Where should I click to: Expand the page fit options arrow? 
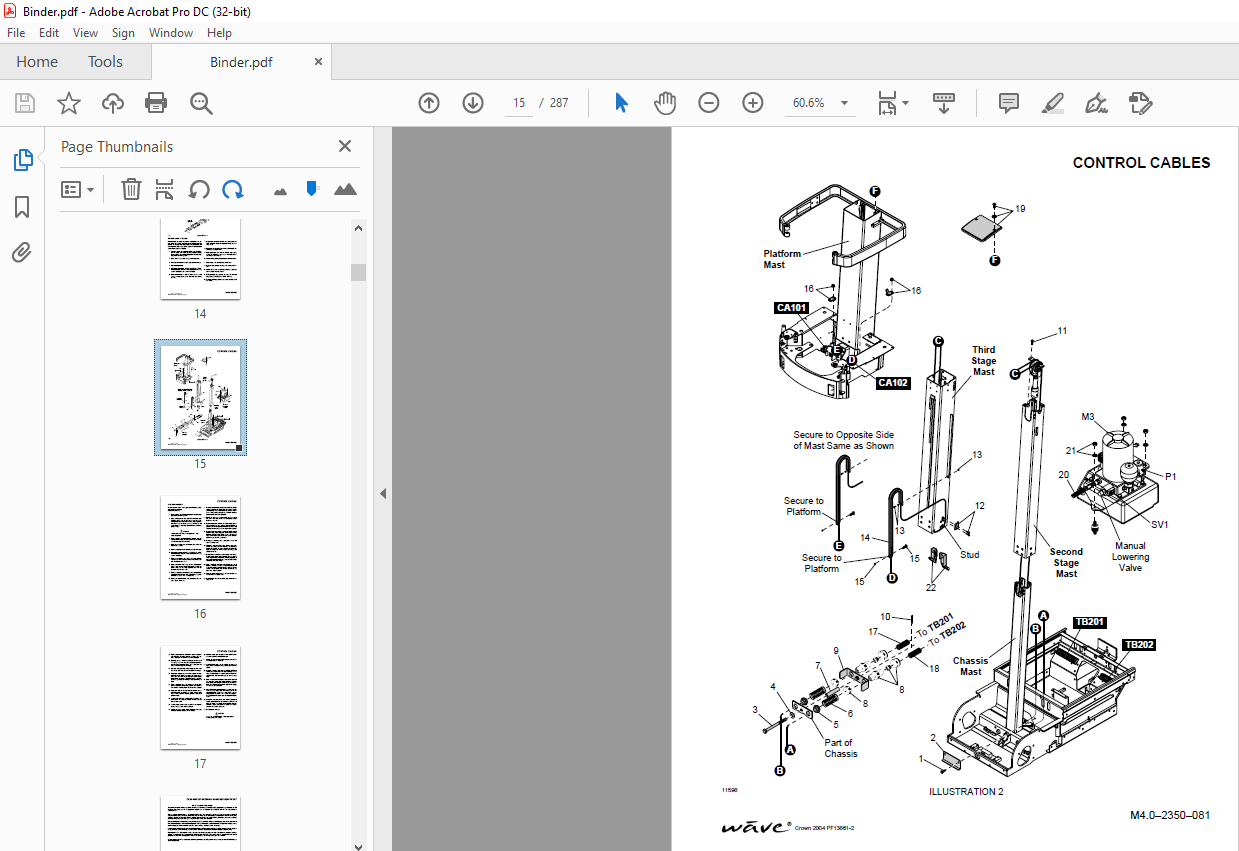[x=905, y=103]
